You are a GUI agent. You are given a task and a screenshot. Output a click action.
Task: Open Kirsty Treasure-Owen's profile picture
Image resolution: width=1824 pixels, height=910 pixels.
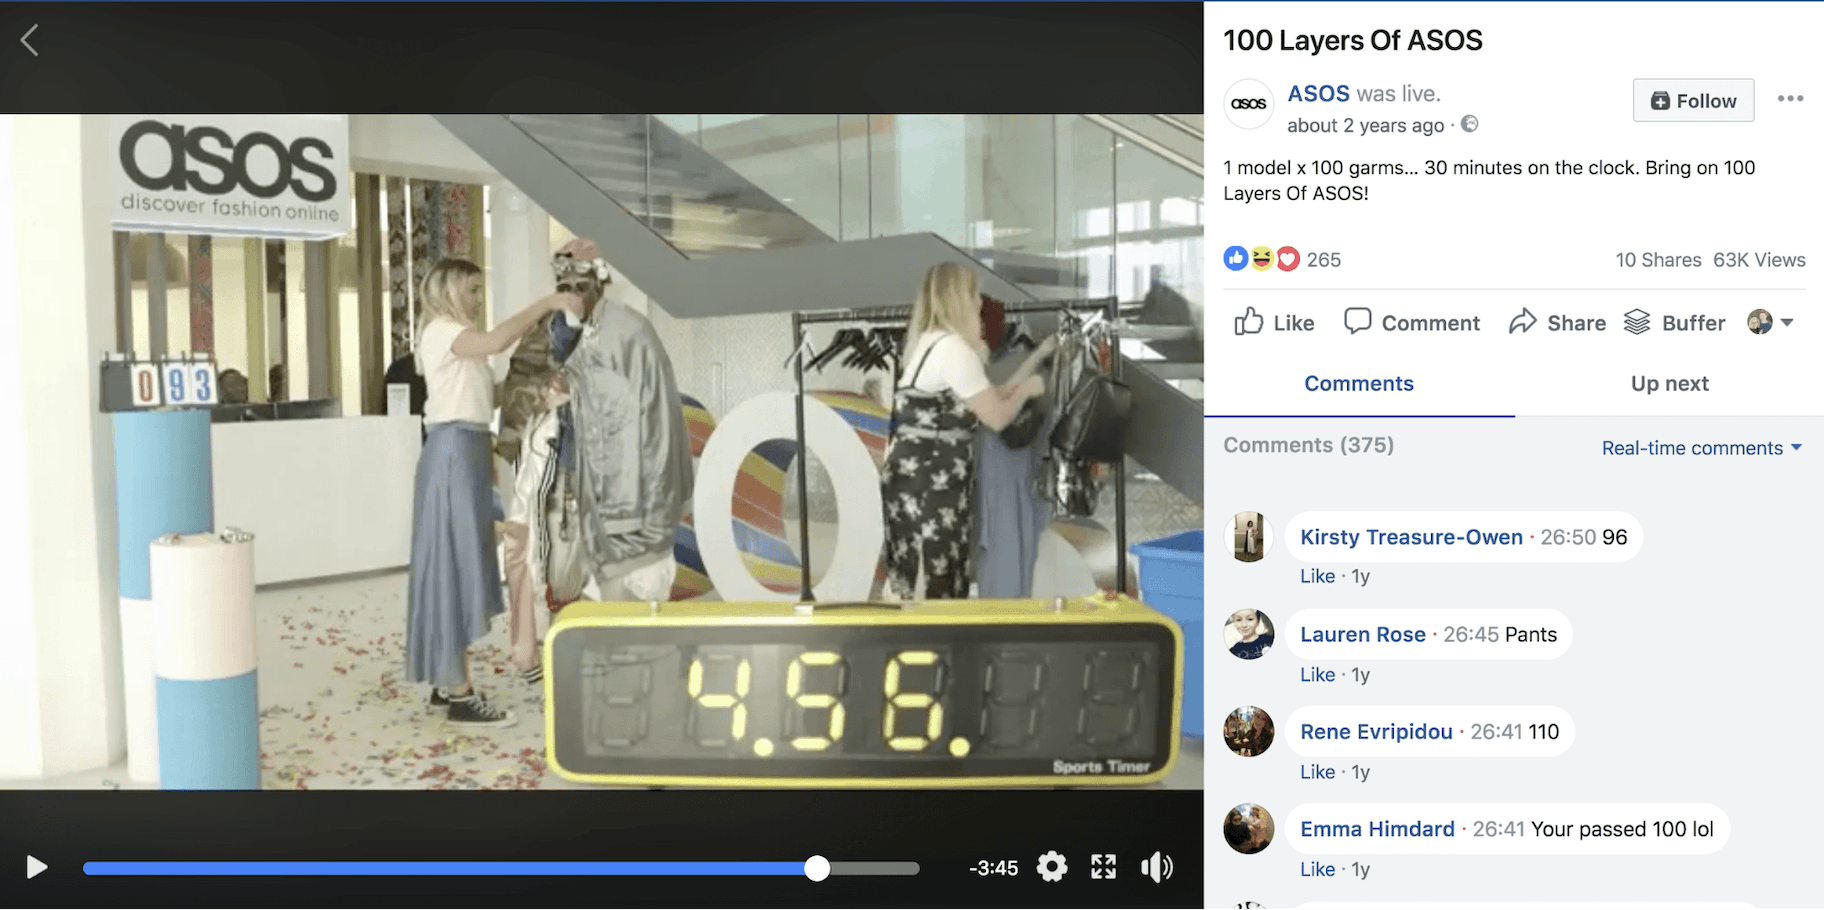[1248, 537]
